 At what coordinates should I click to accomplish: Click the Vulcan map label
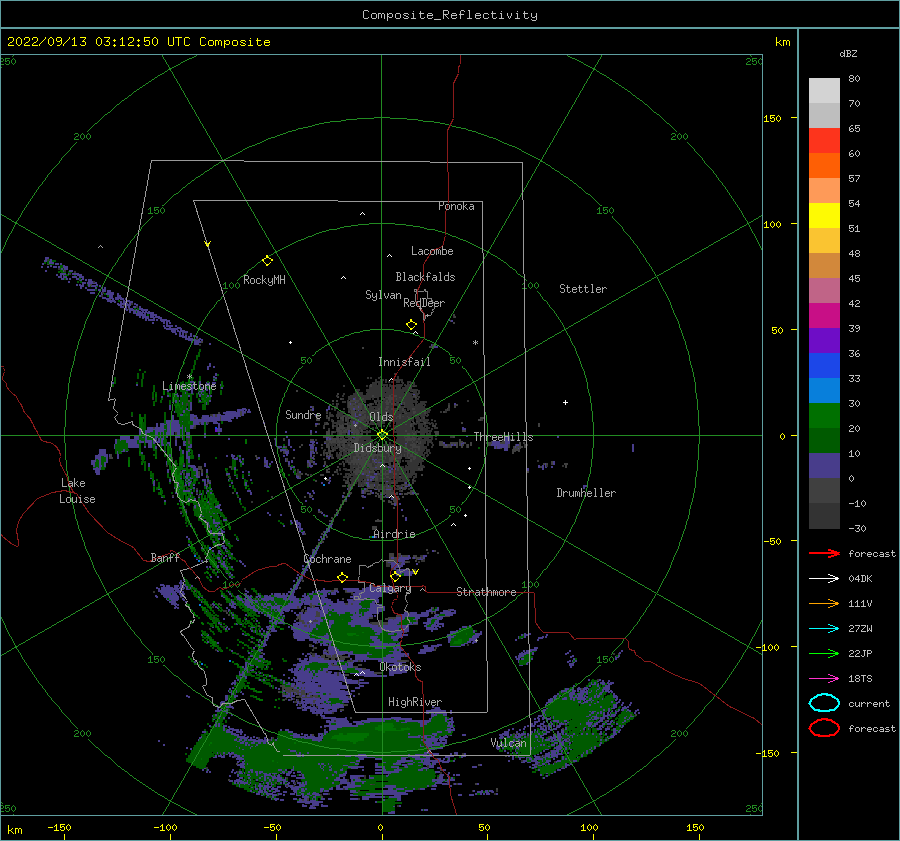(509, 743)
